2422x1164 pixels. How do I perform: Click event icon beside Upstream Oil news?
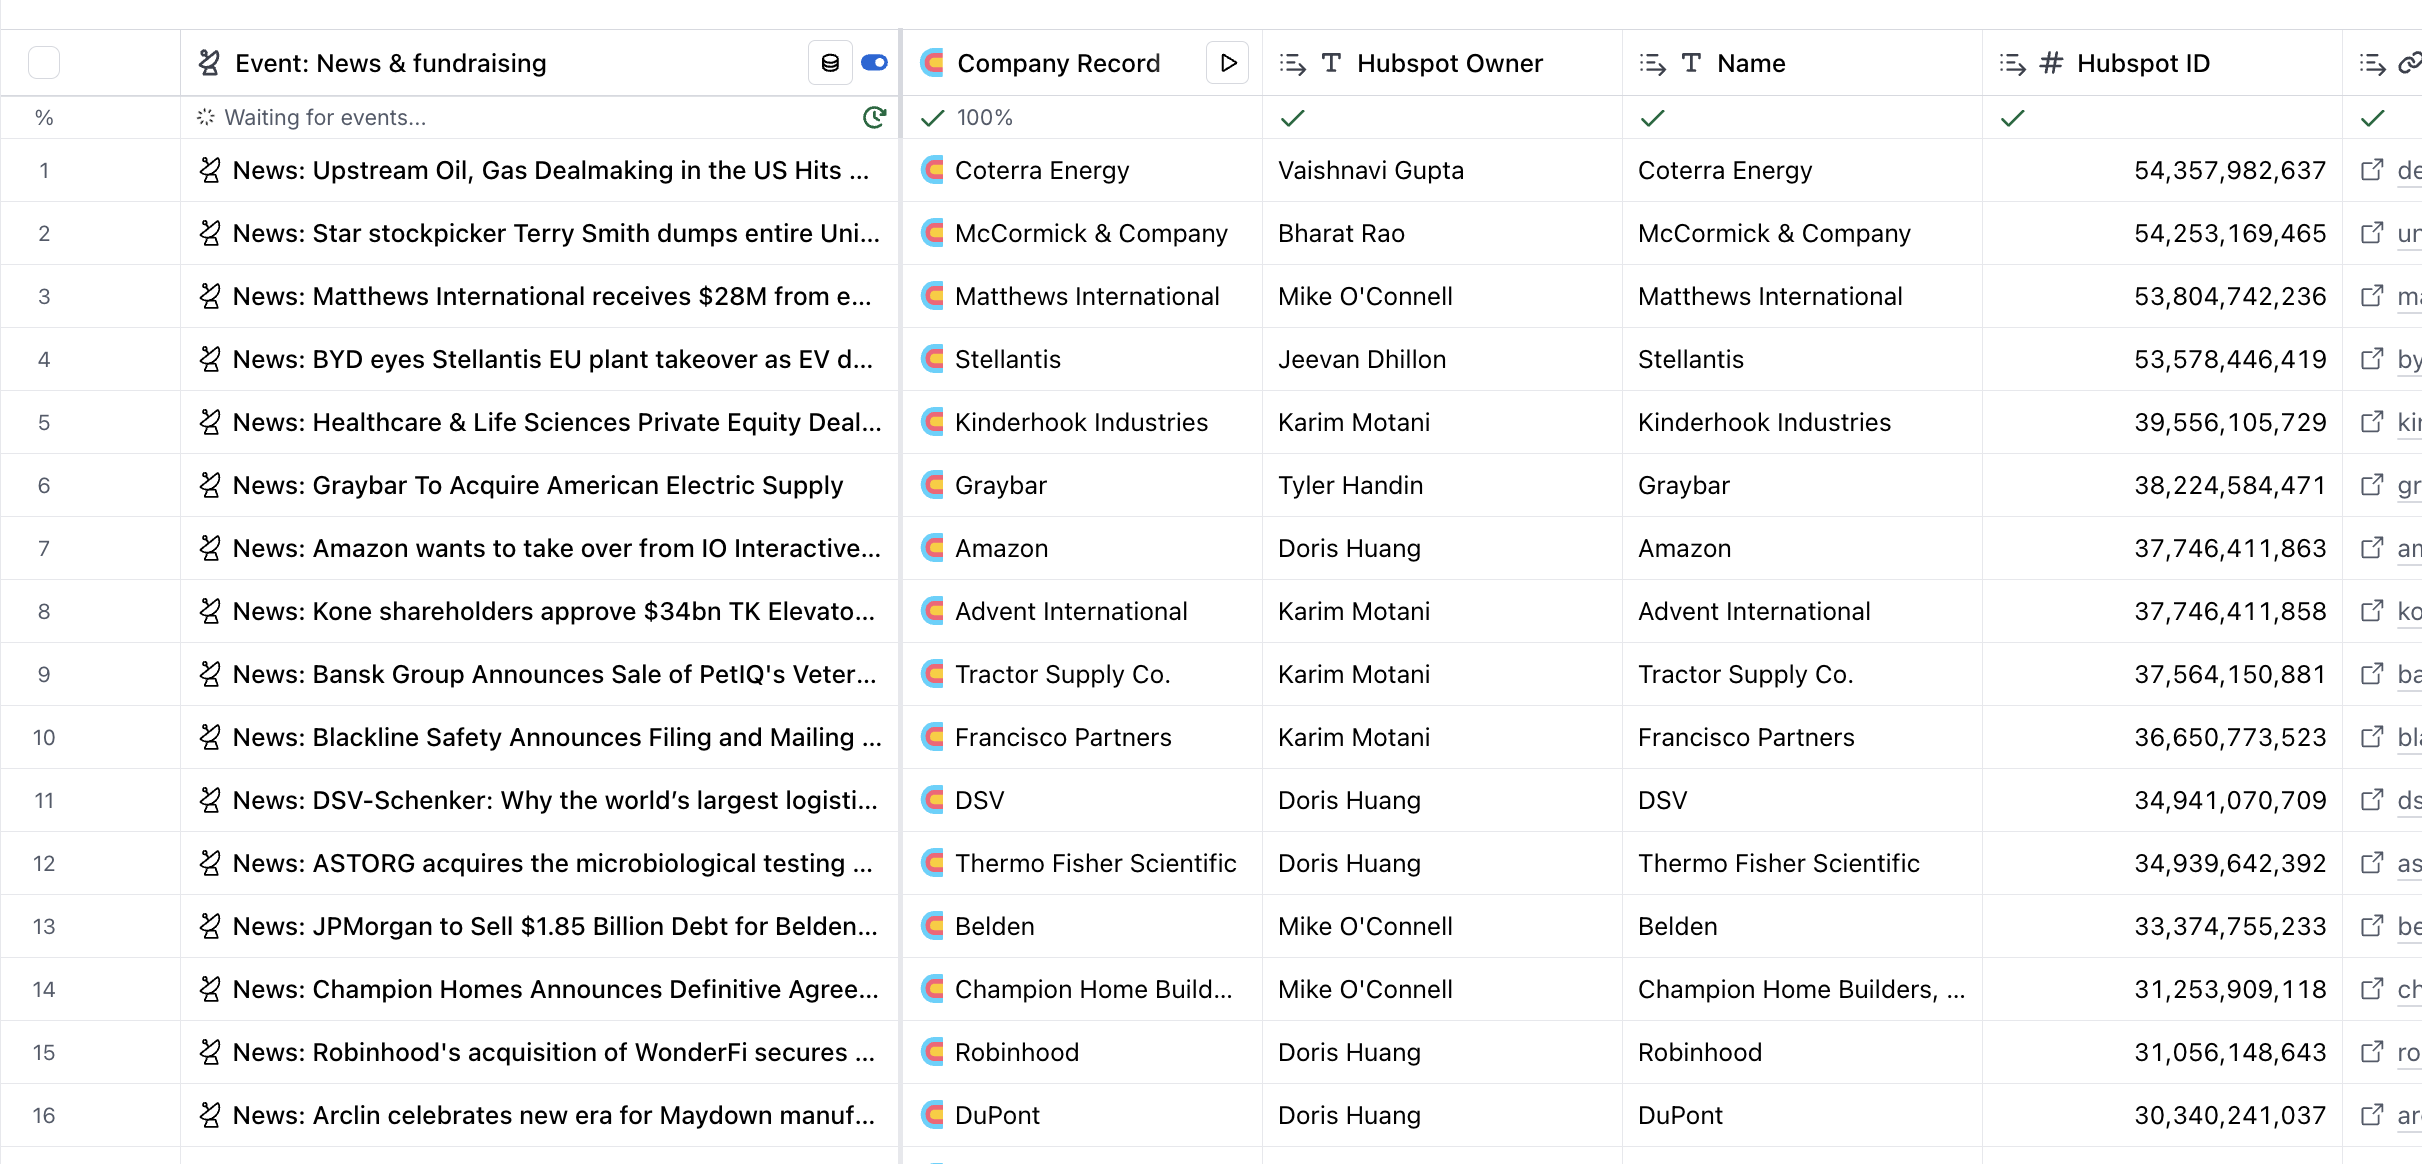tap(209, 170)
